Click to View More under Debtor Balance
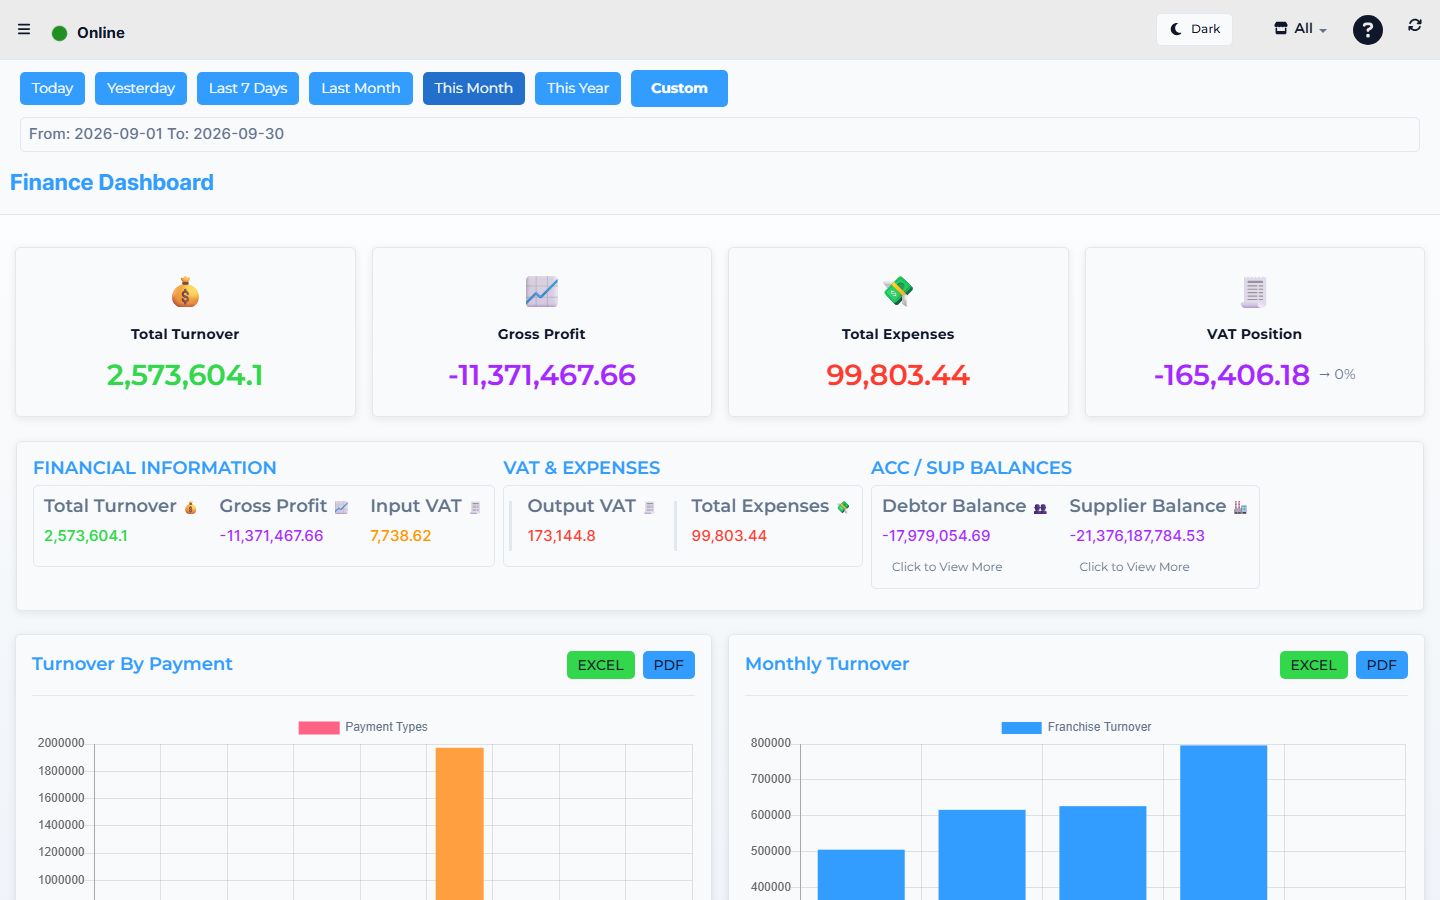Viewport: 1440px width, 900px height. (x=947, y=567)
